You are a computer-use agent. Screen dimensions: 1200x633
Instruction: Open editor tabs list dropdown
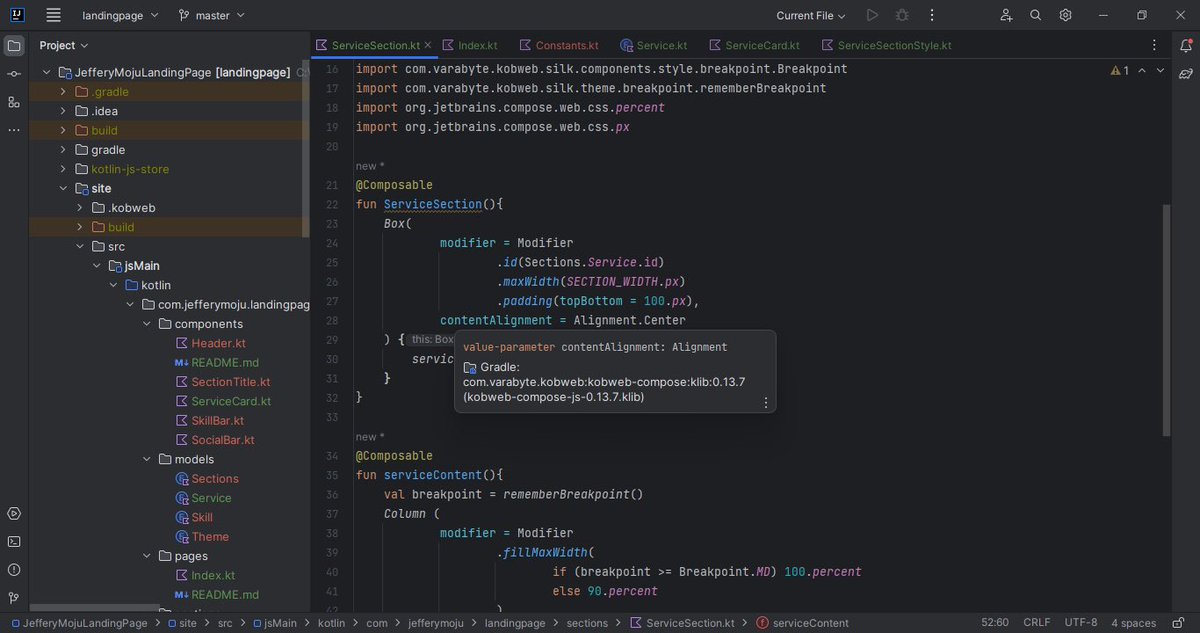coord(1155,46)
